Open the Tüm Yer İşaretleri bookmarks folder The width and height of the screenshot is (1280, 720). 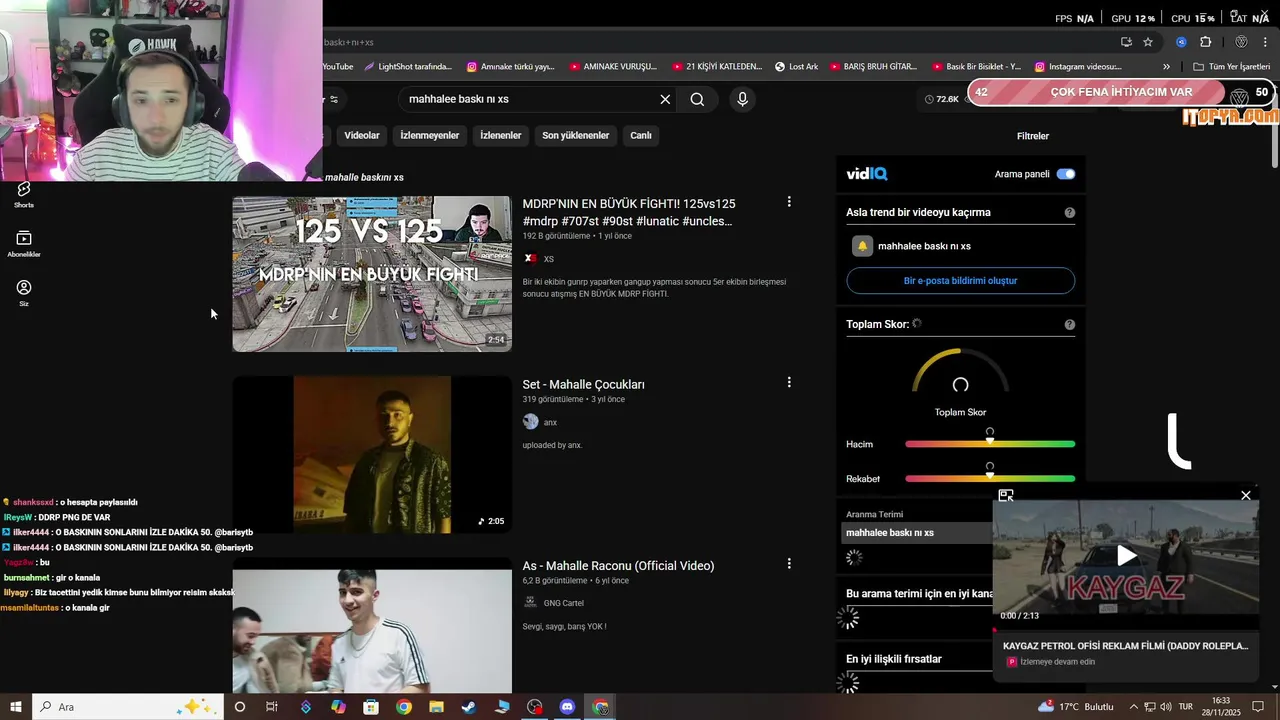click(x=1232, y=67)
